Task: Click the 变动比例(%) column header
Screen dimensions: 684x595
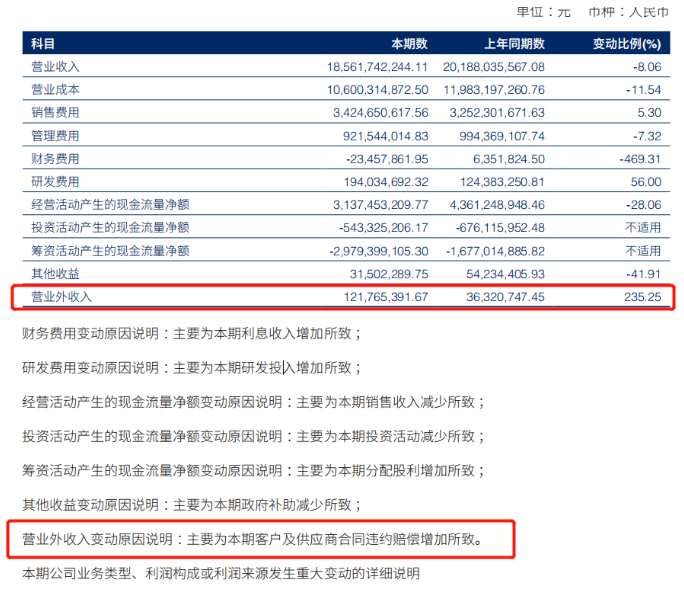Action: pyautogui.click(x=627, y=44)
